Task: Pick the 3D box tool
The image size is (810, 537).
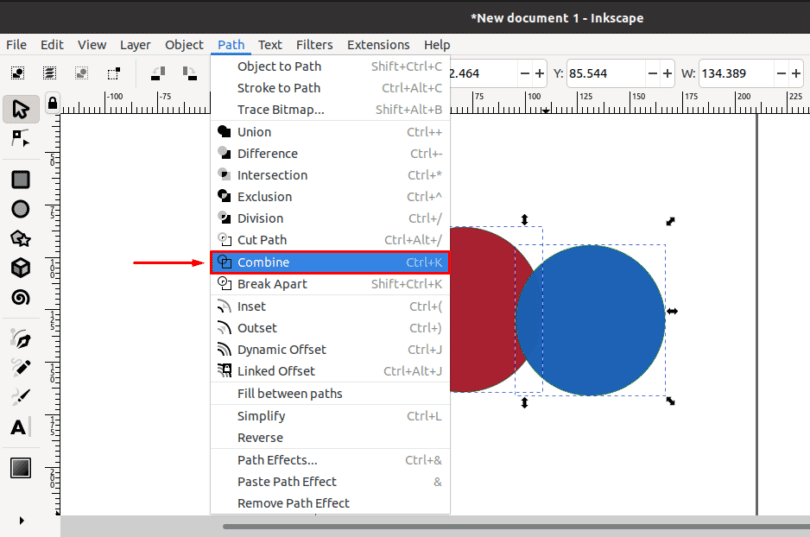Action: point(21,268)
